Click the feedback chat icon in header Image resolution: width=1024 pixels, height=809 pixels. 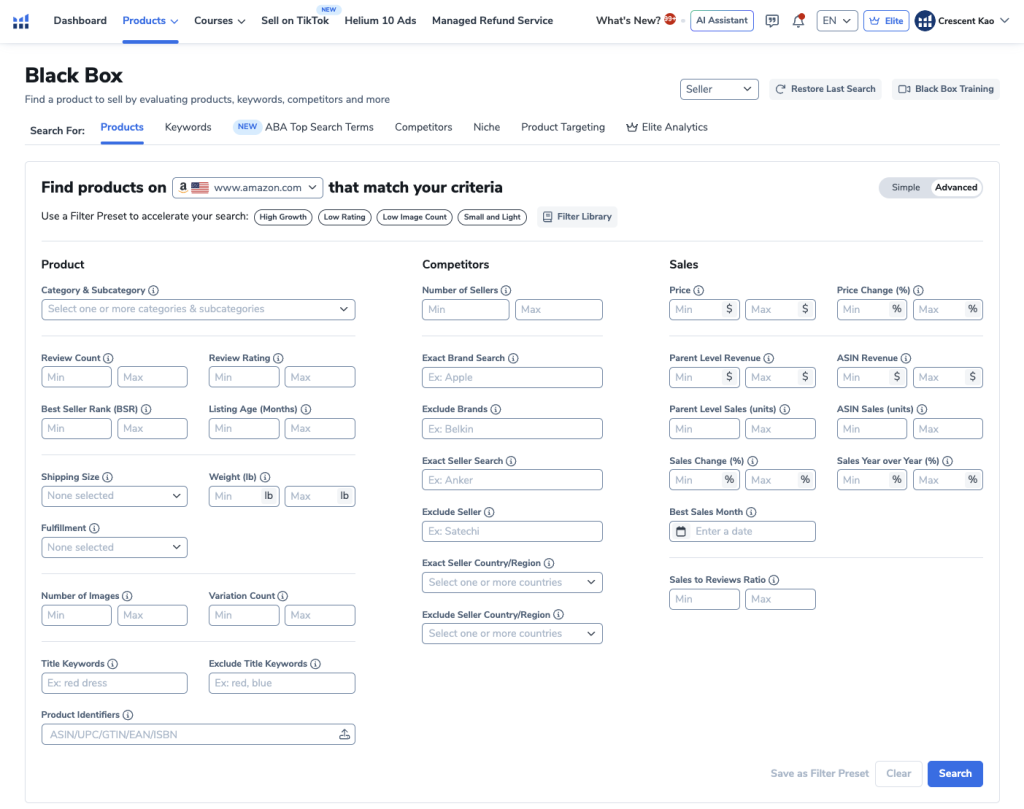click(x=772, y=21)
